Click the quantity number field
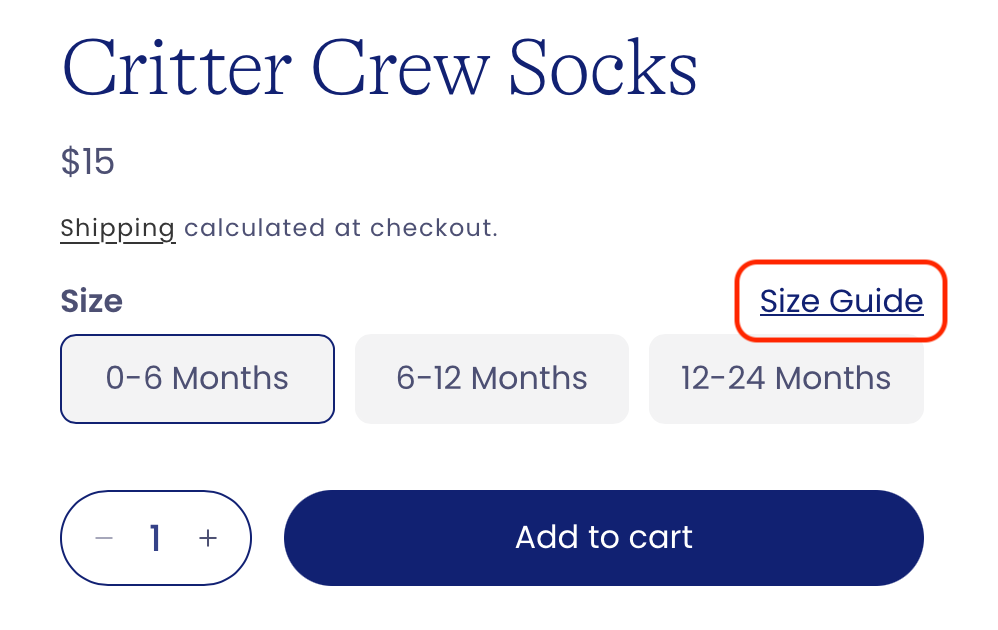The width and height of the screenshot is (998, 630). coord(155,538)
